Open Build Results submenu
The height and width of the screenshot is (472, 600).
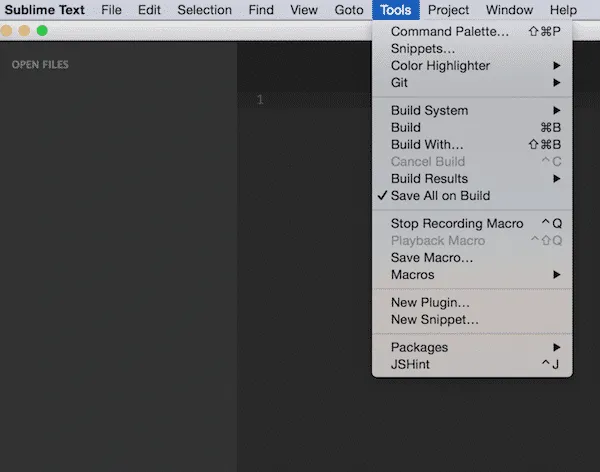430,178
